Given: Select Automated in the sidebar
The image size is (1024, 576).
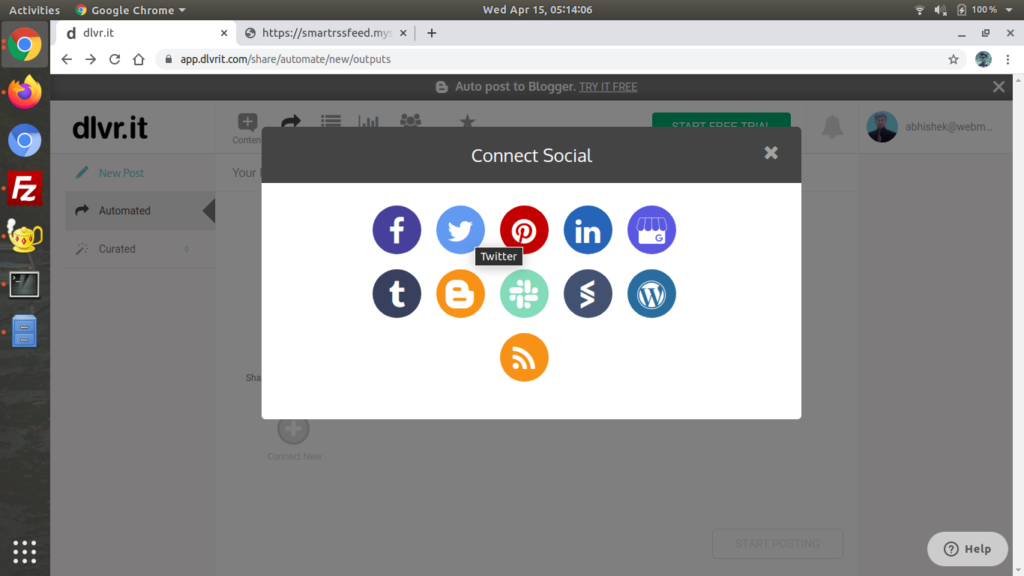Looking at the screenshot, I should click(x=140, y=211).
